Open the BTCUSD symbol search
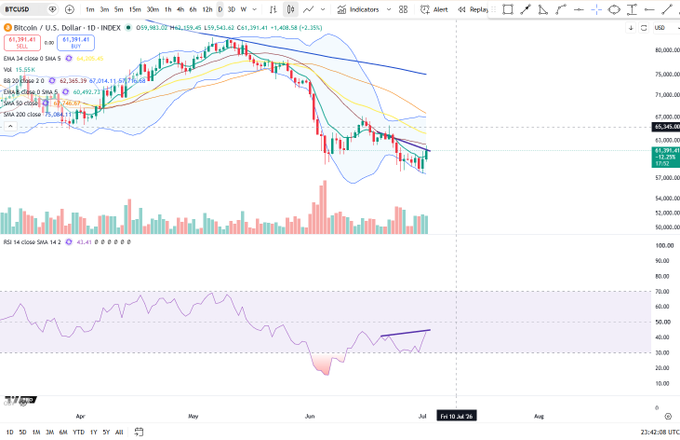Viewport: 680px width, 440px height. (x=18, y=9)
